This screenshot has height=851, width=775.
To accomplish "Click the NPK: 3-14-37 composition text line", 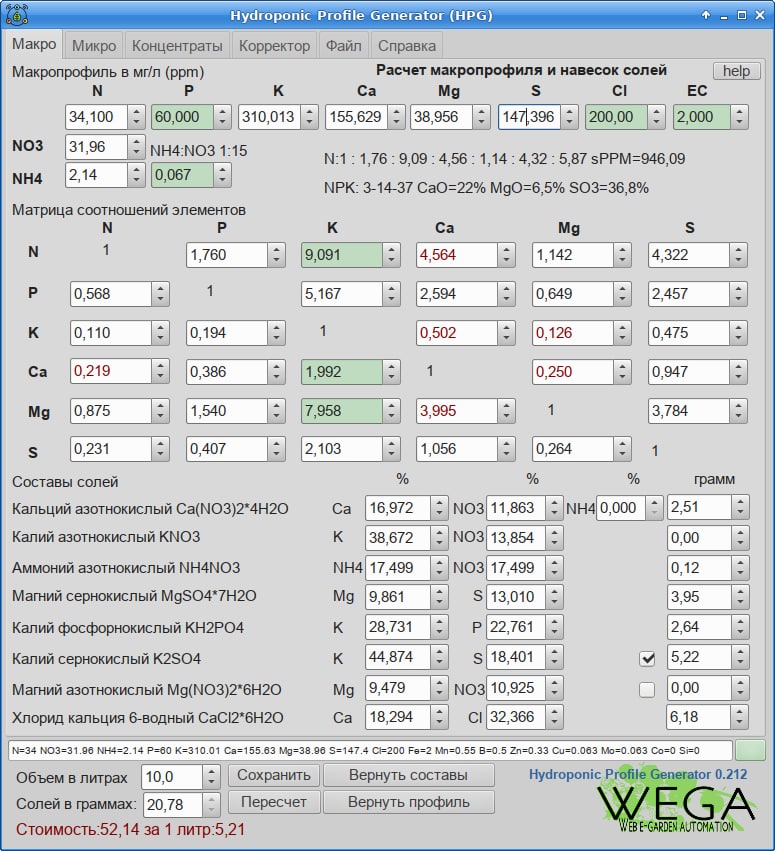I will (486, 188).
